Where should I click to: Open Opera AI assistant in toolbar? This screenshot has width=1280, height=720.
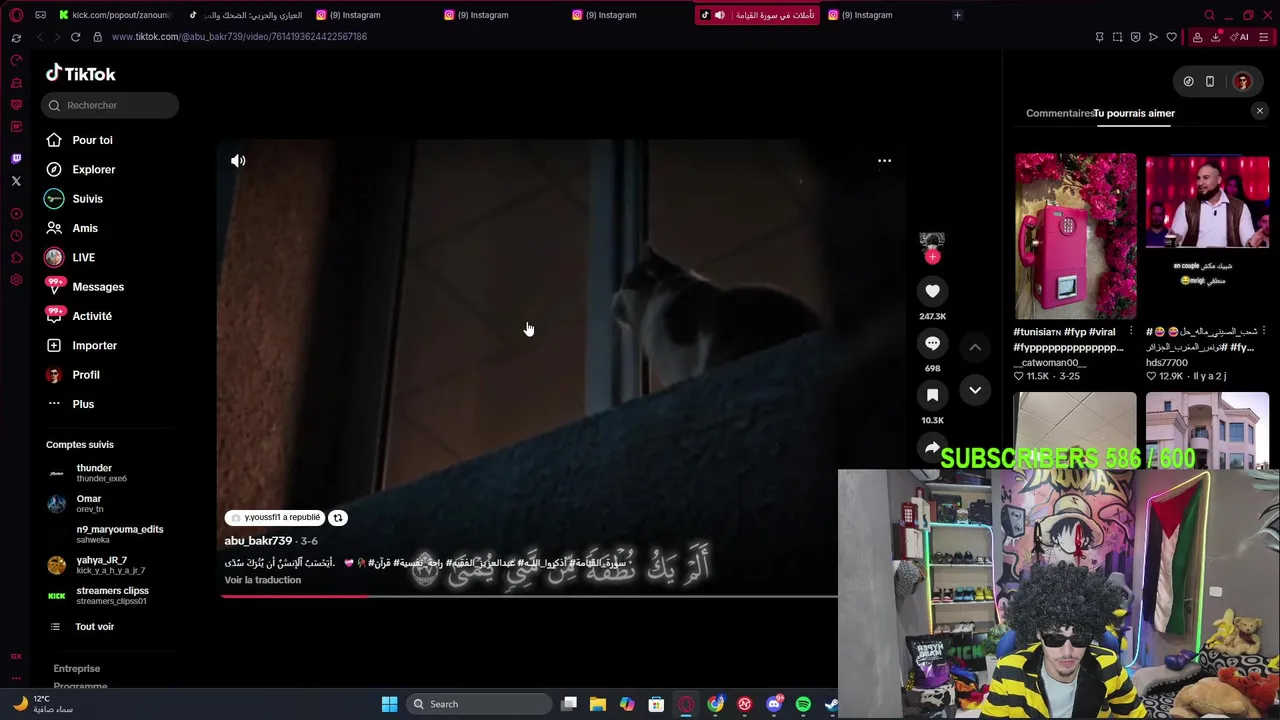[x=1241, y=37]
